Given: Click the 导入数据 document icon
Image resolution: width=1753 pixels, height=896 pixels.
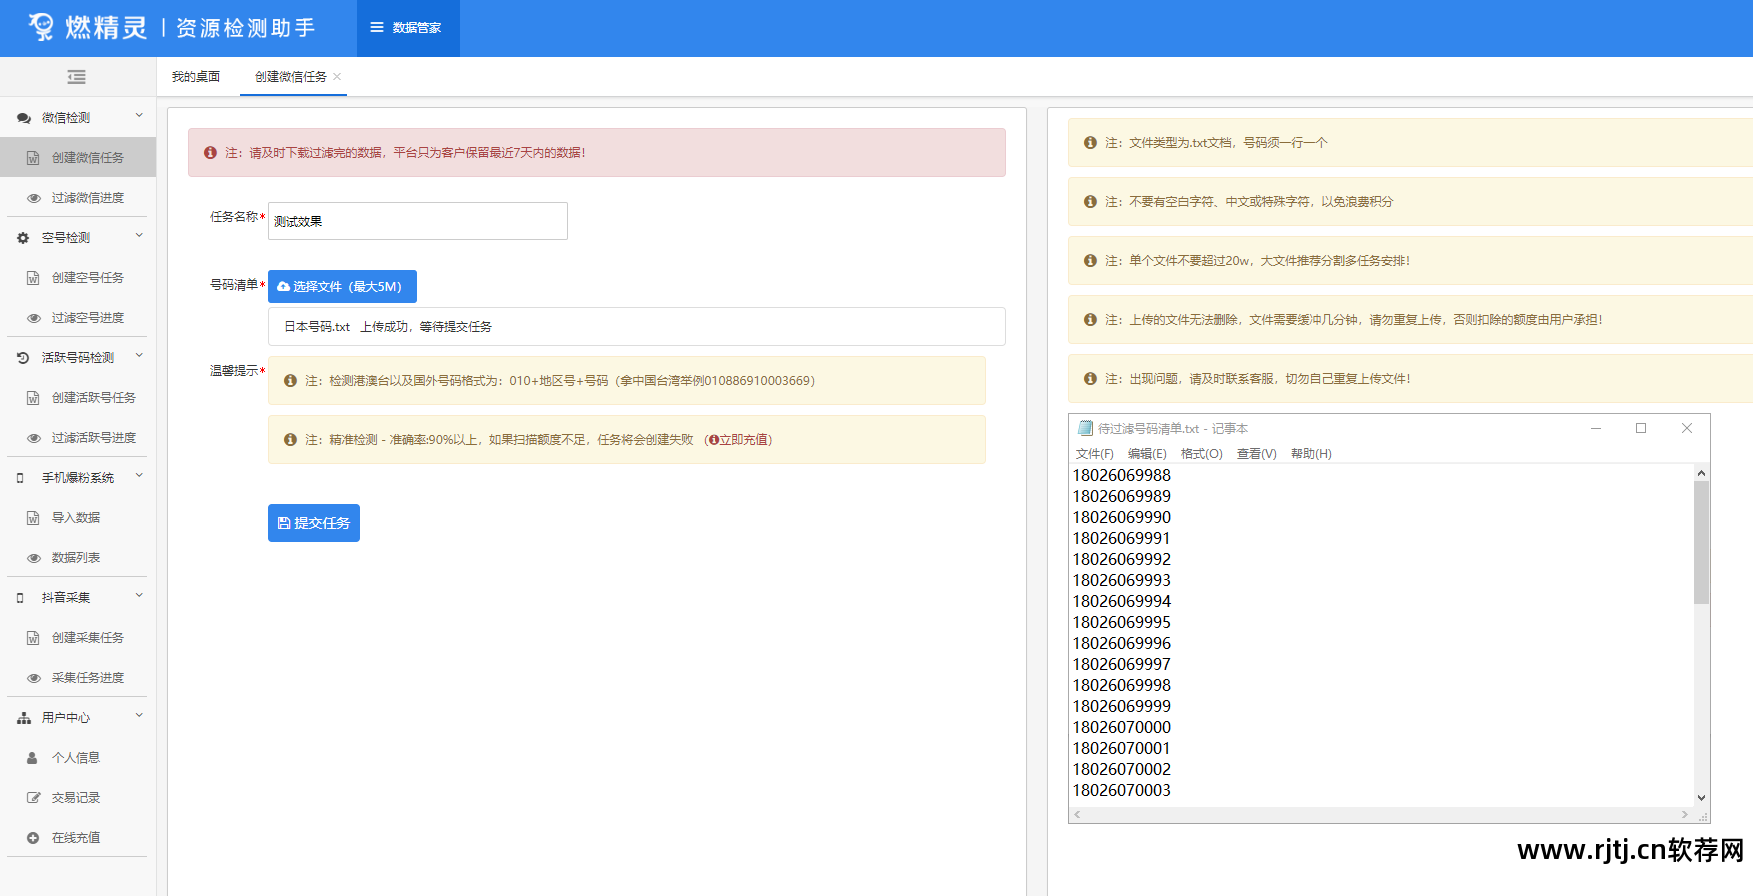Looking at the screenshot, I should (33, 518).
